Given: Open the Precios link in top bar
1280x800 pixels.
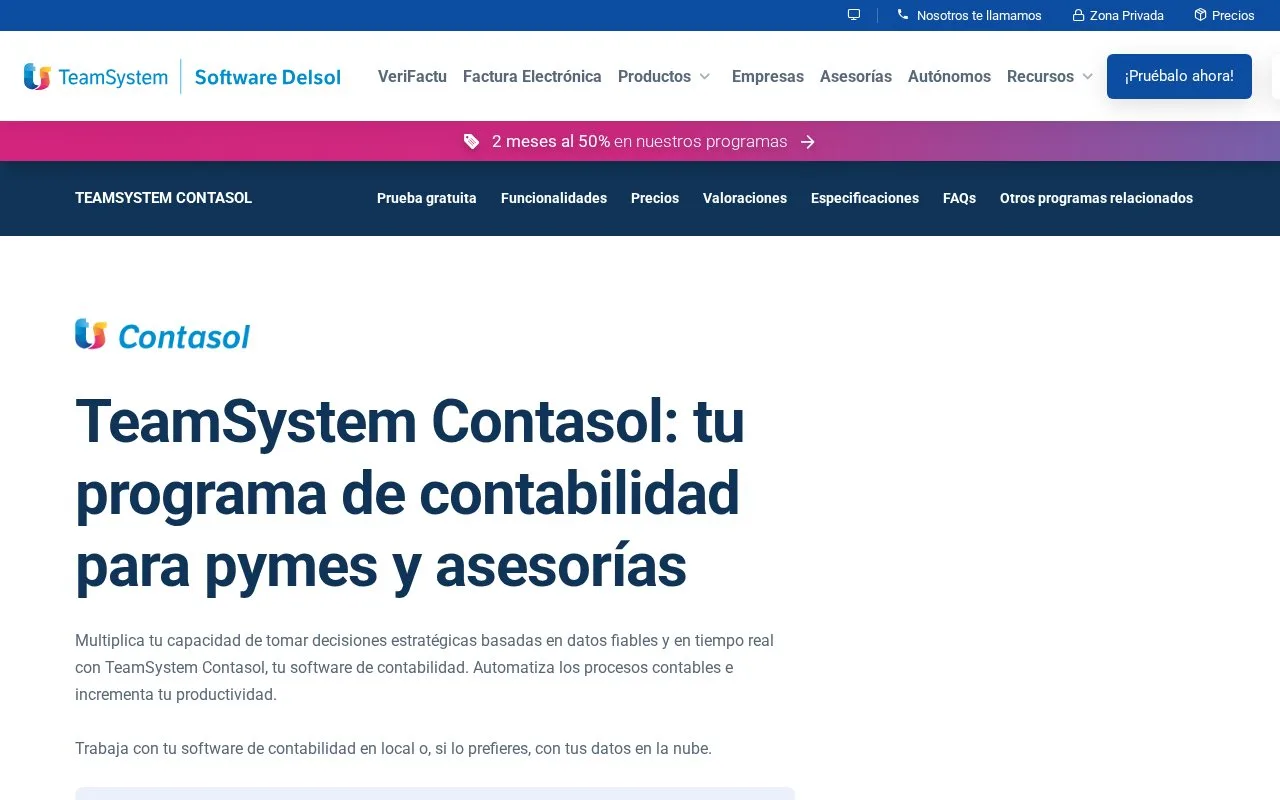Looking at the screenshot, I should (1233, 15).
